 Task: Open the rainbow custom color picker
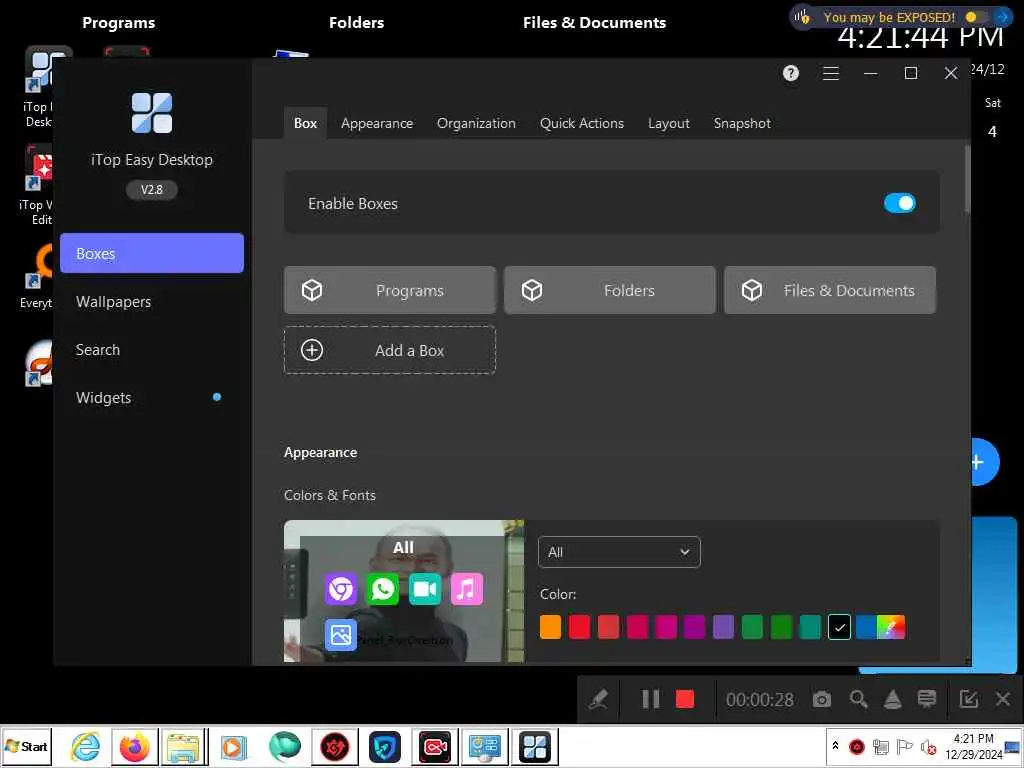pyautogui.click(x=891, y=627)
